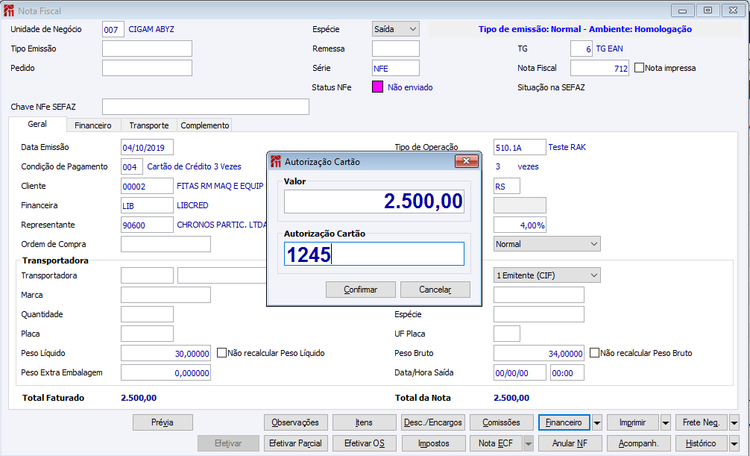Open the arrow menu beside Imprimir button
The width and height of the screenshot is (750, 456).
tap(665, 423)
